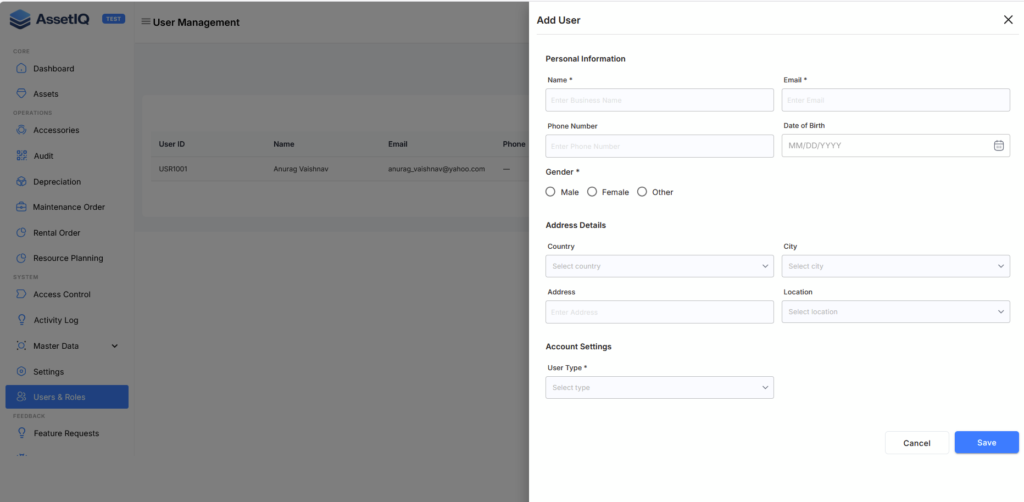Click the Rental Order sidebar icon
This screenshot has height=502, width=1024.
pyautogui.click(x=21, y=232)
